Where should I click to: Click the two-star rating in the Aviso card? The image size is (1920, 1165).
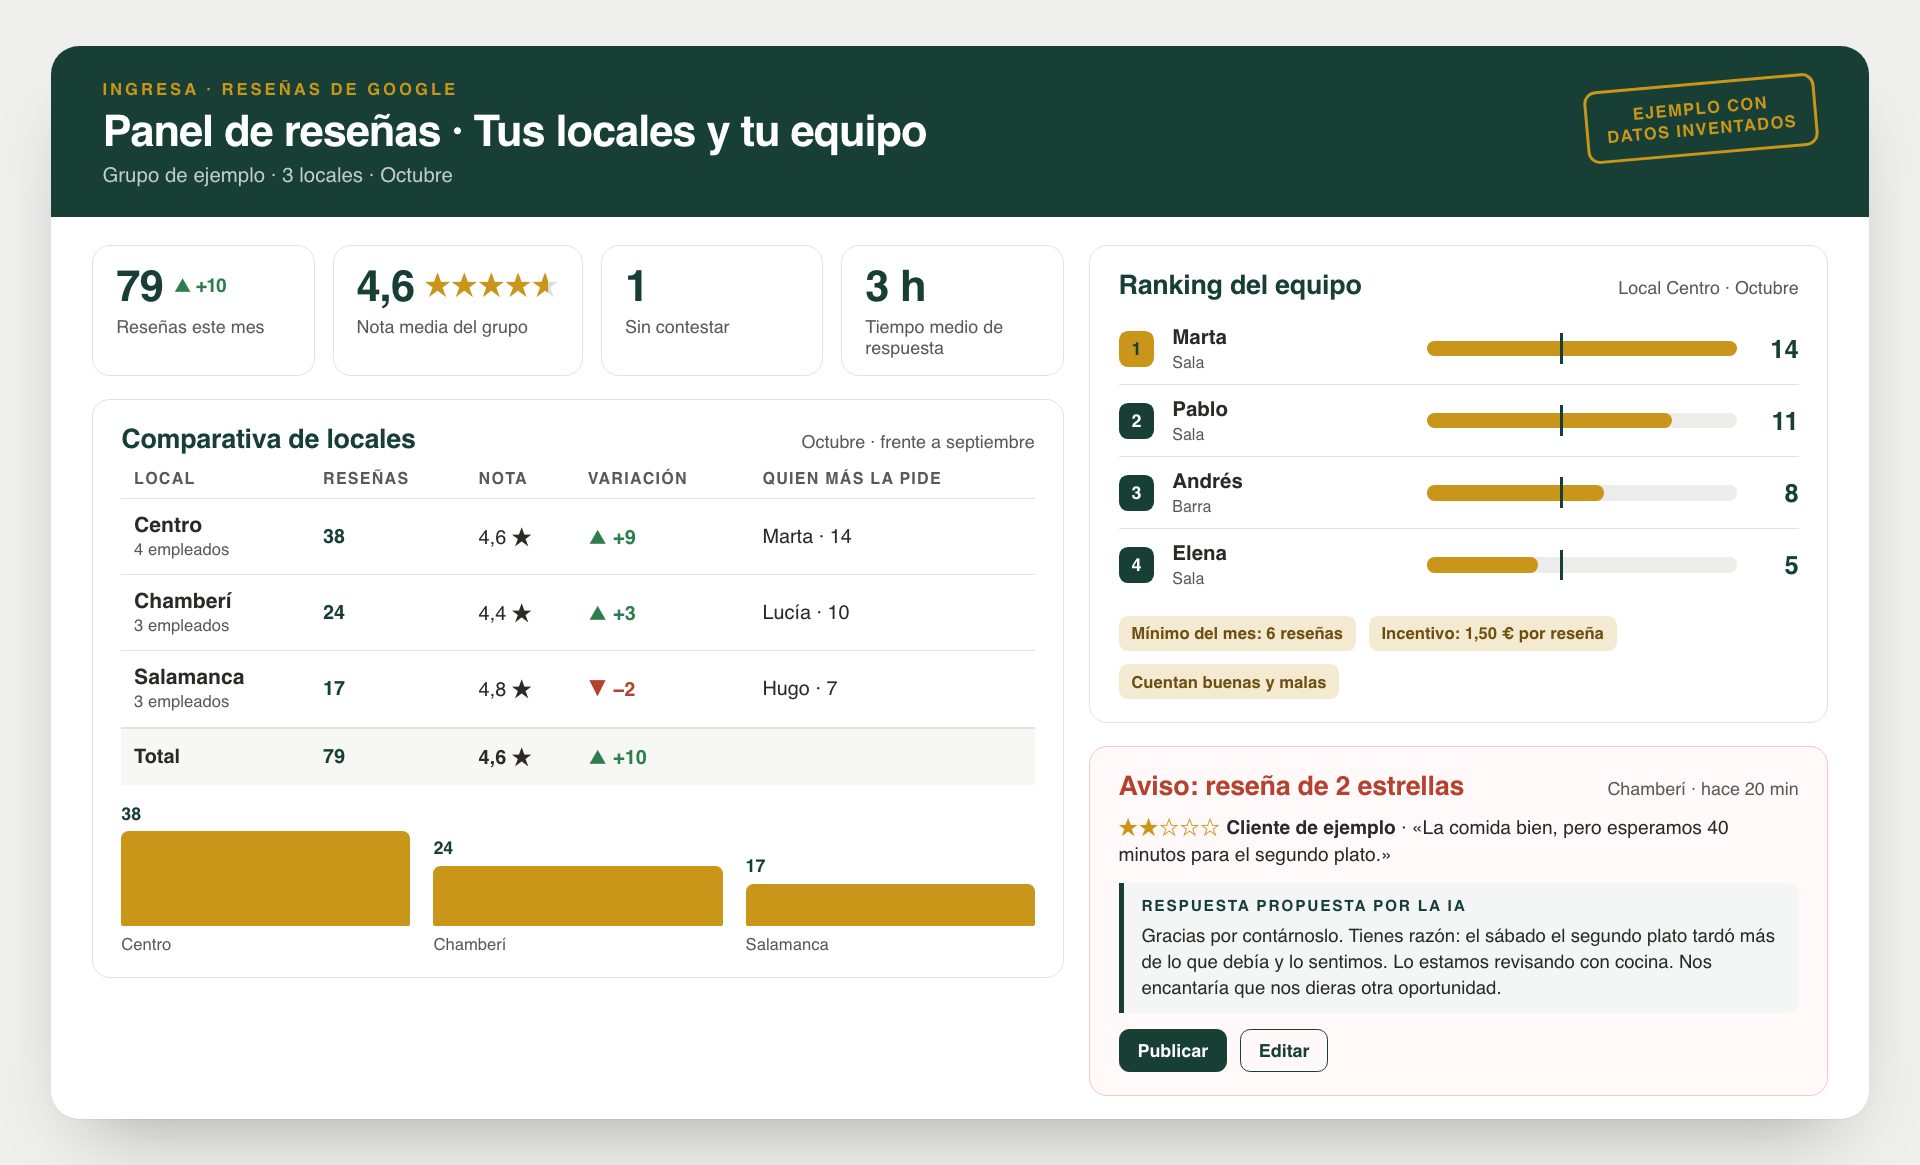click(x=1168, y=827)
